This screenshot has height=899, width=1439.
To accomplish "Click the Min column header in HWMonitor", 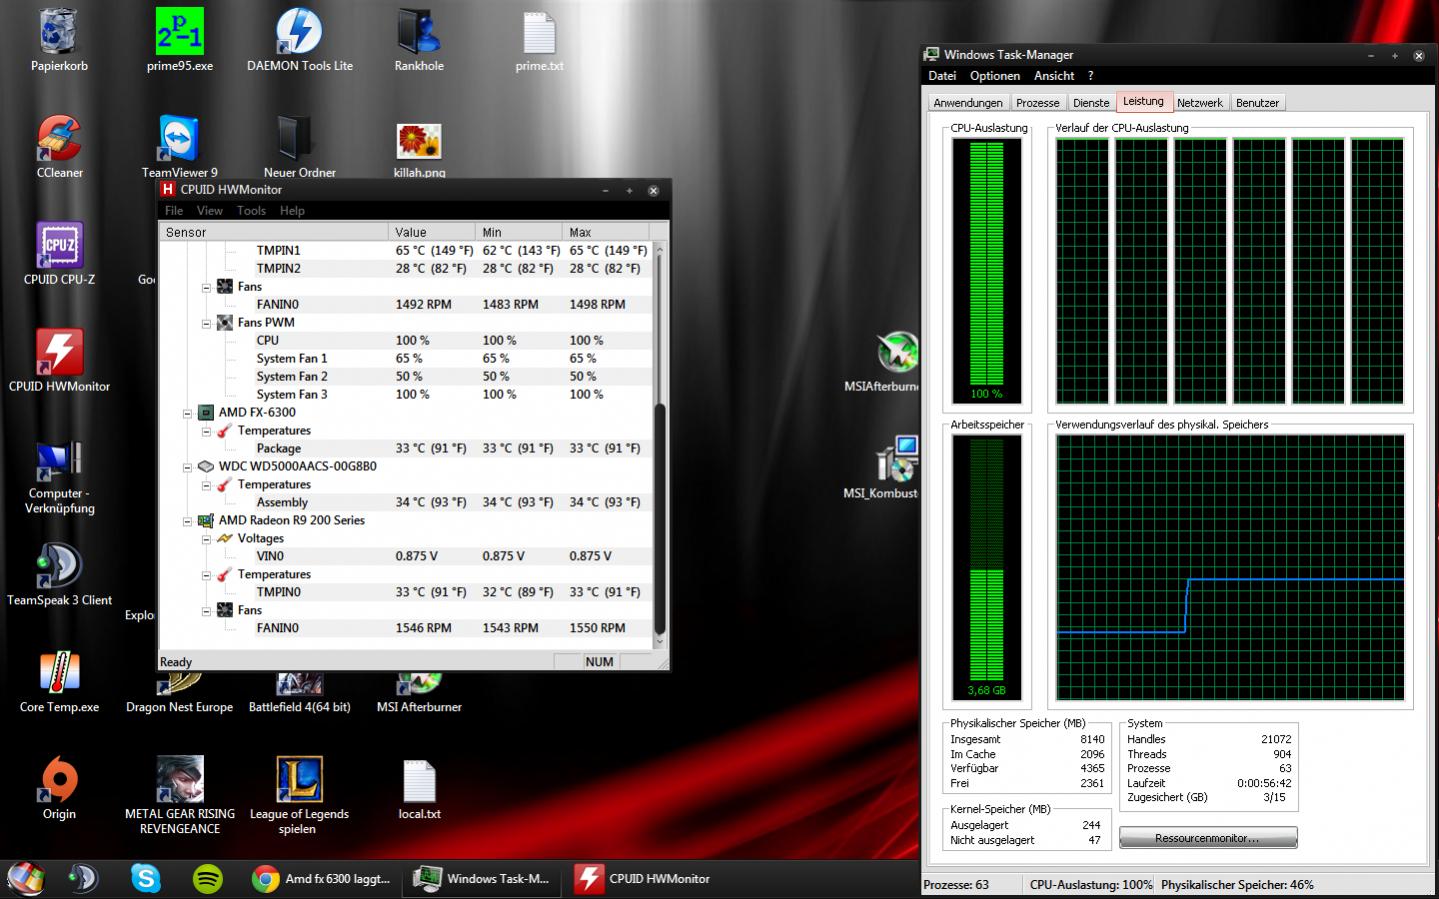I will tap(519, 232).
